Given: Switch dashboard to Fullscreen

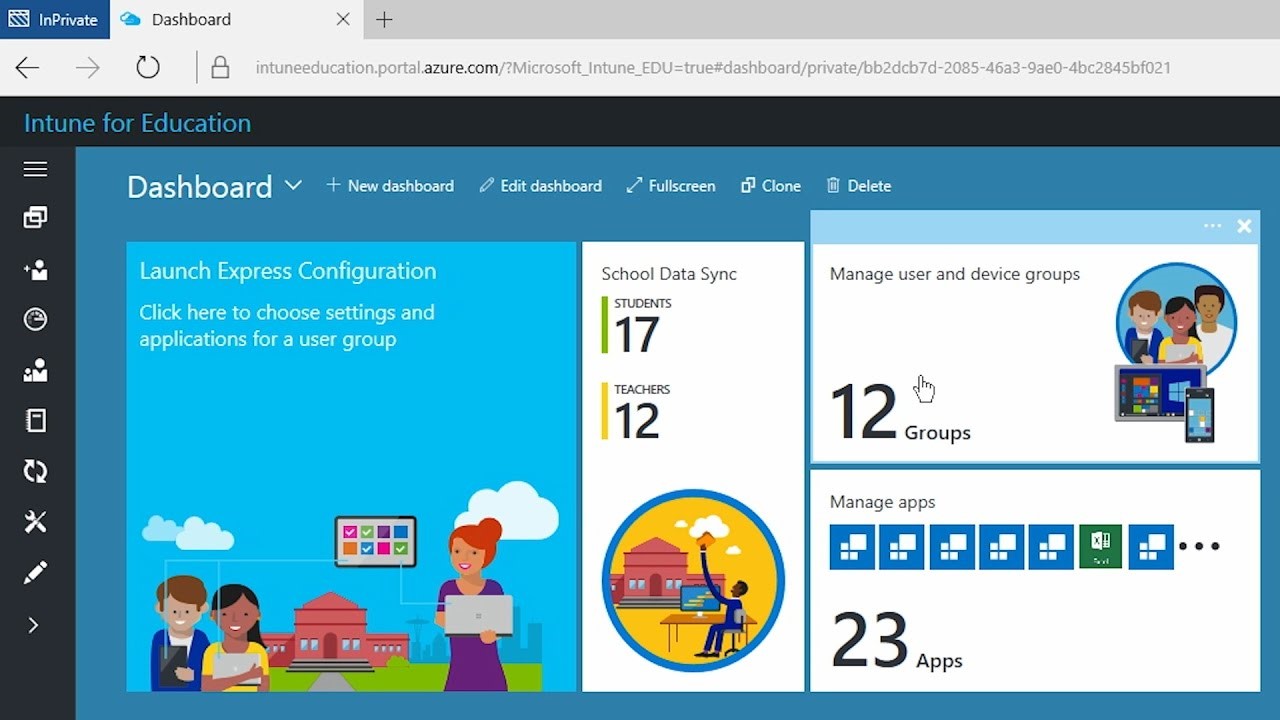Looking at the screenshot, I should point(671,186).
